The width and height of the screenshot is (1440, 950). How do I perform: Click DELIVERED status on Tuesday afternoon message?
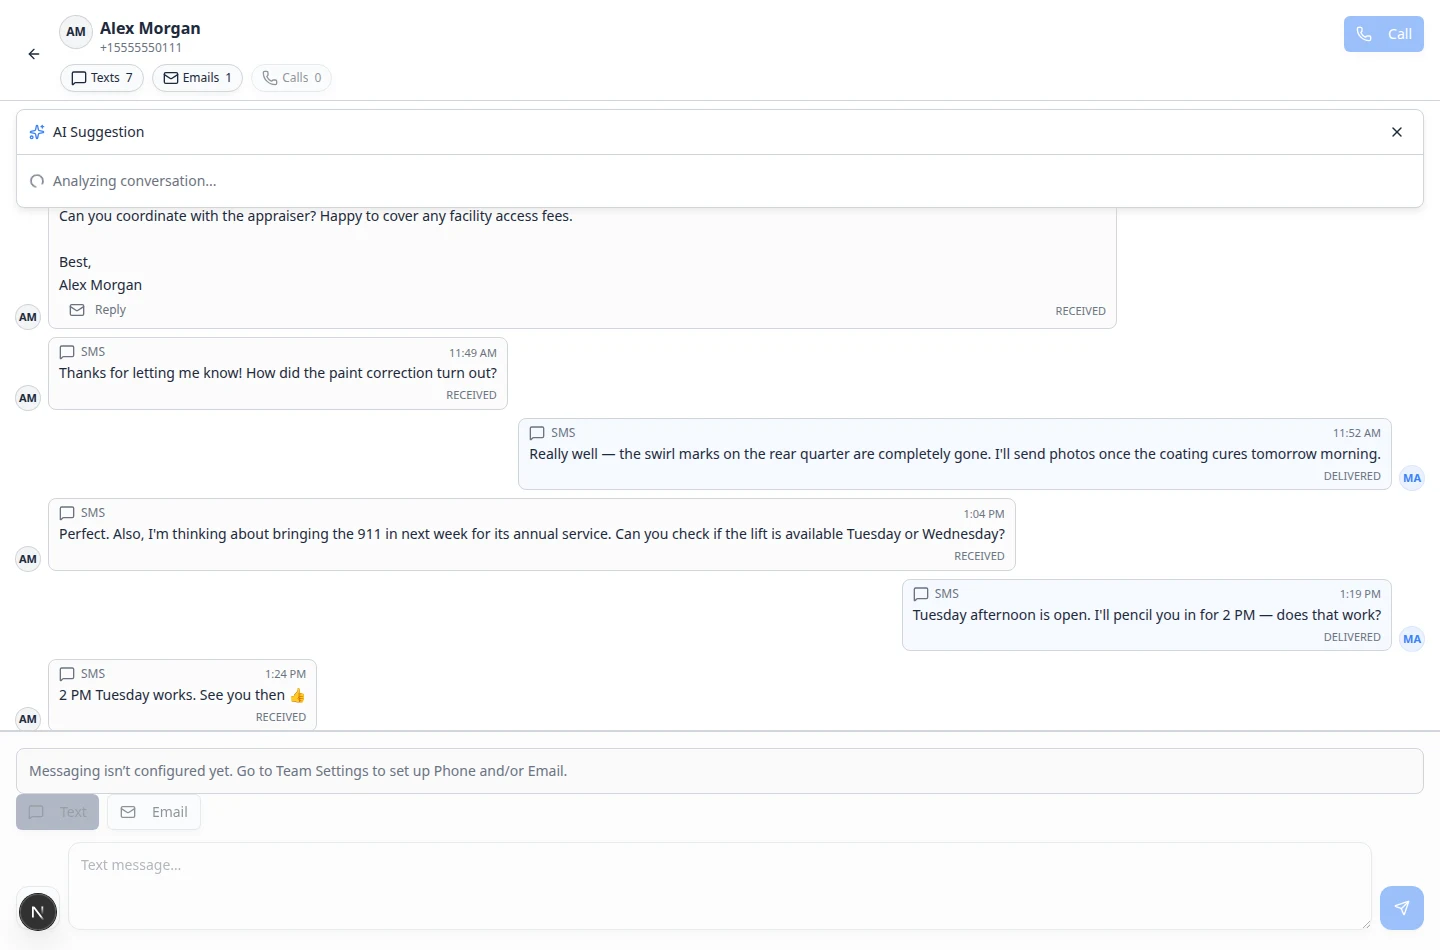(x=1352, y=637)
